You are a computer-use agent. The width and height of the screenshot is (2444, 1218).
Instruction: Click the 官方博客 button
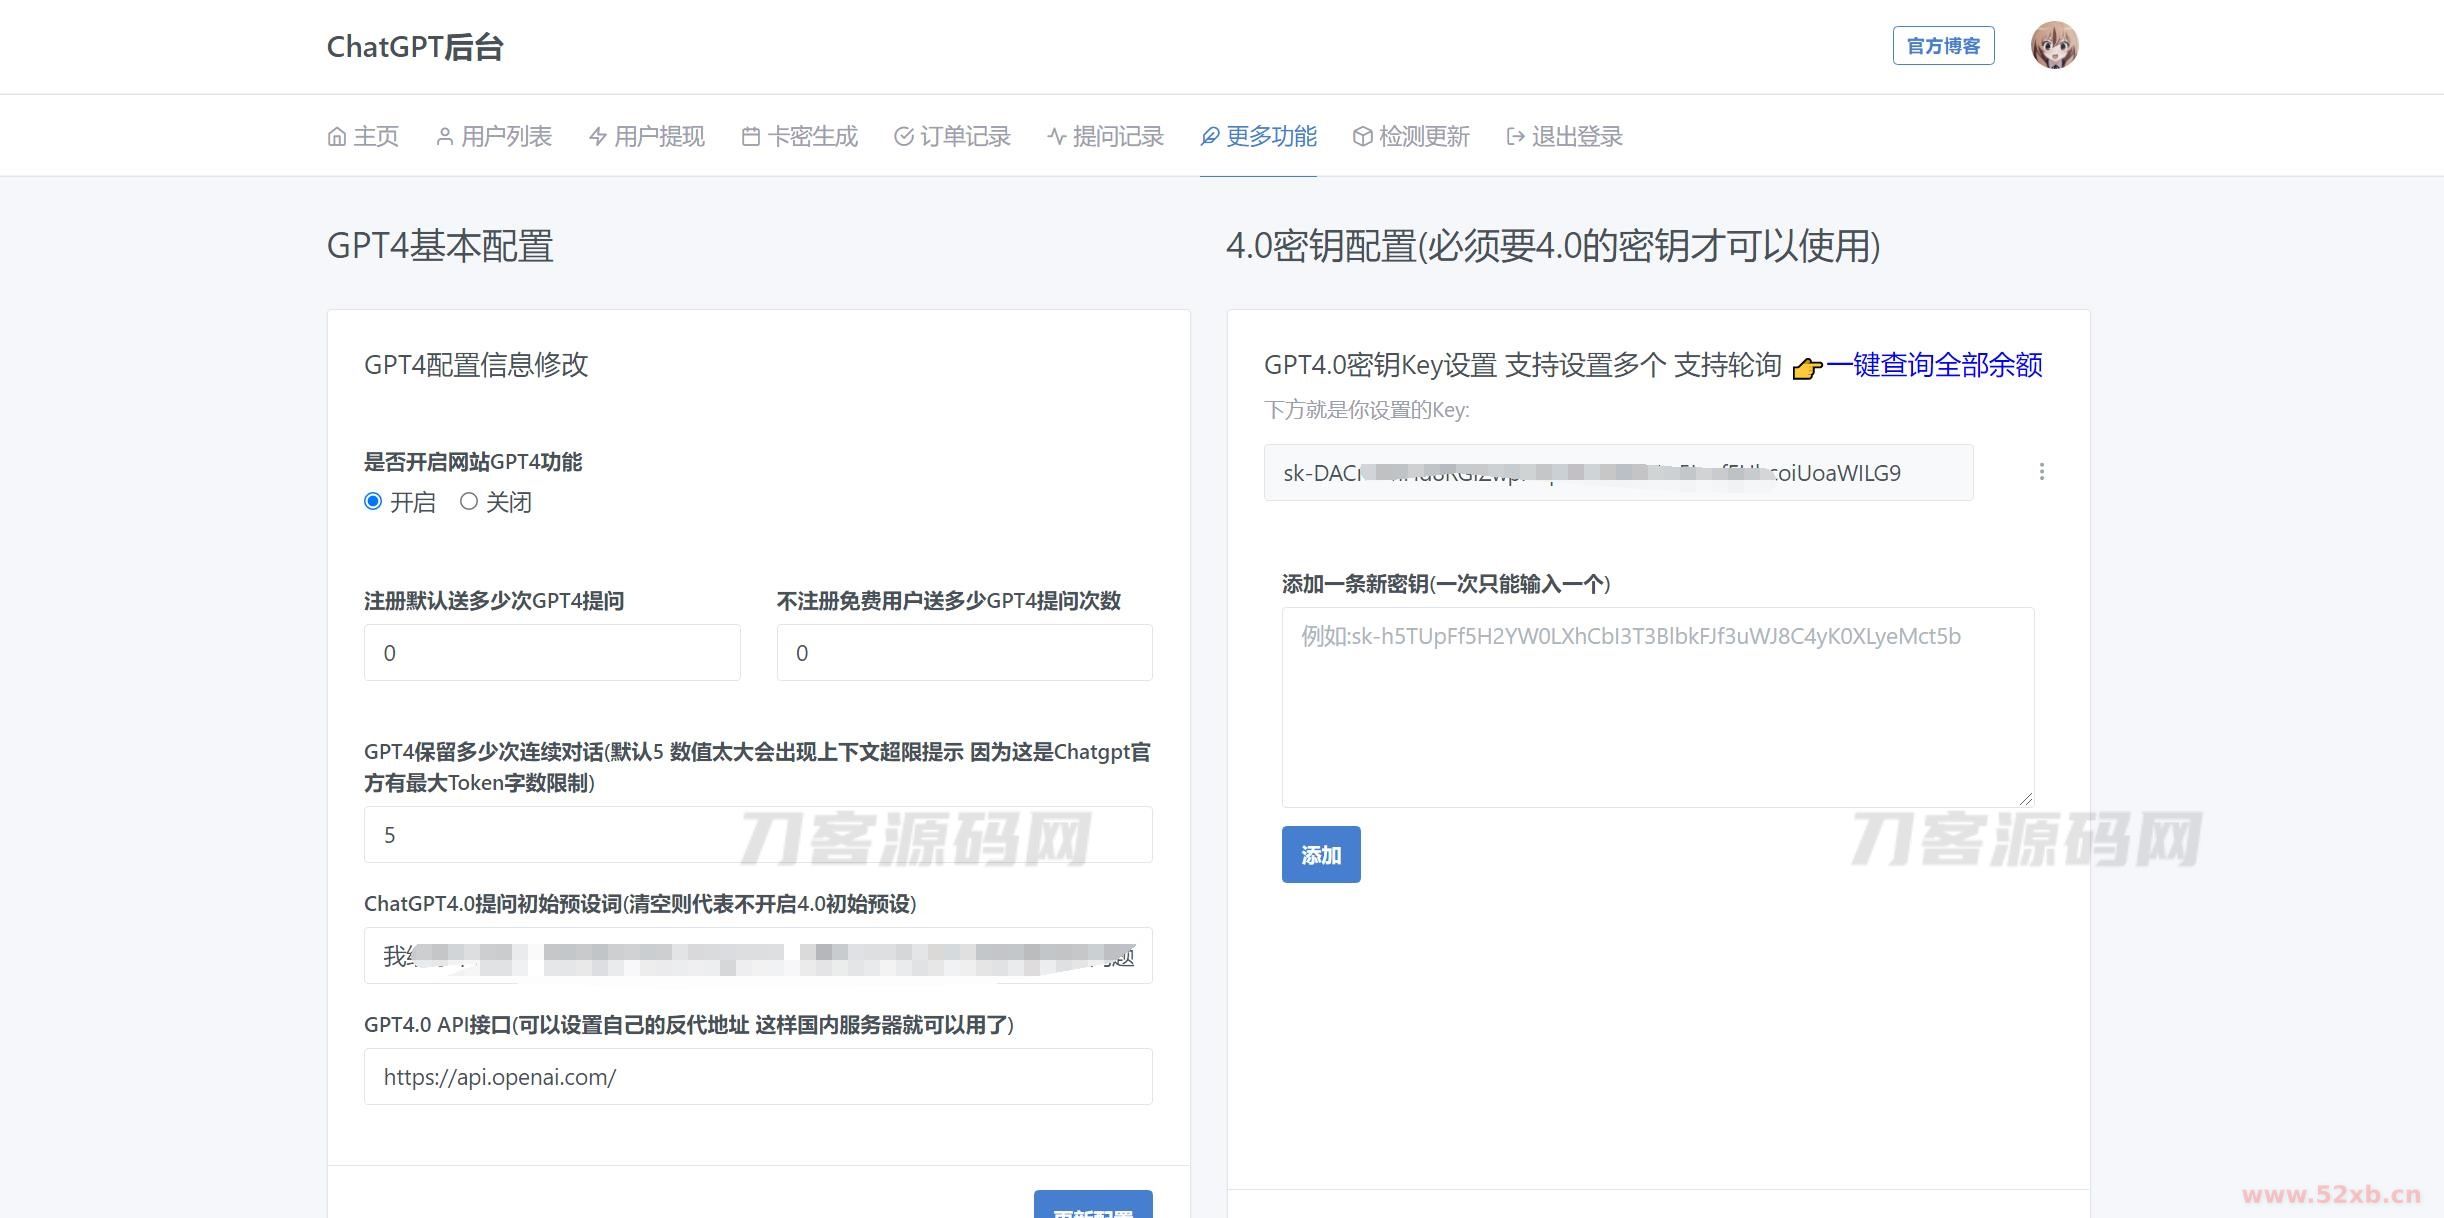pyautogui.click(x=1942, y=46)
